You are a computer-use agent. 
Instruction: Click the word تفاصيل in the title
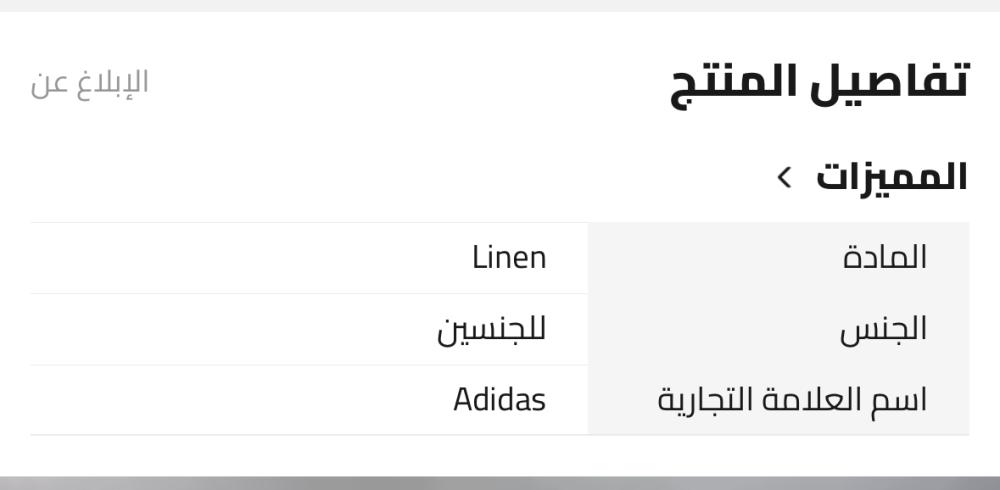[890, 80]
